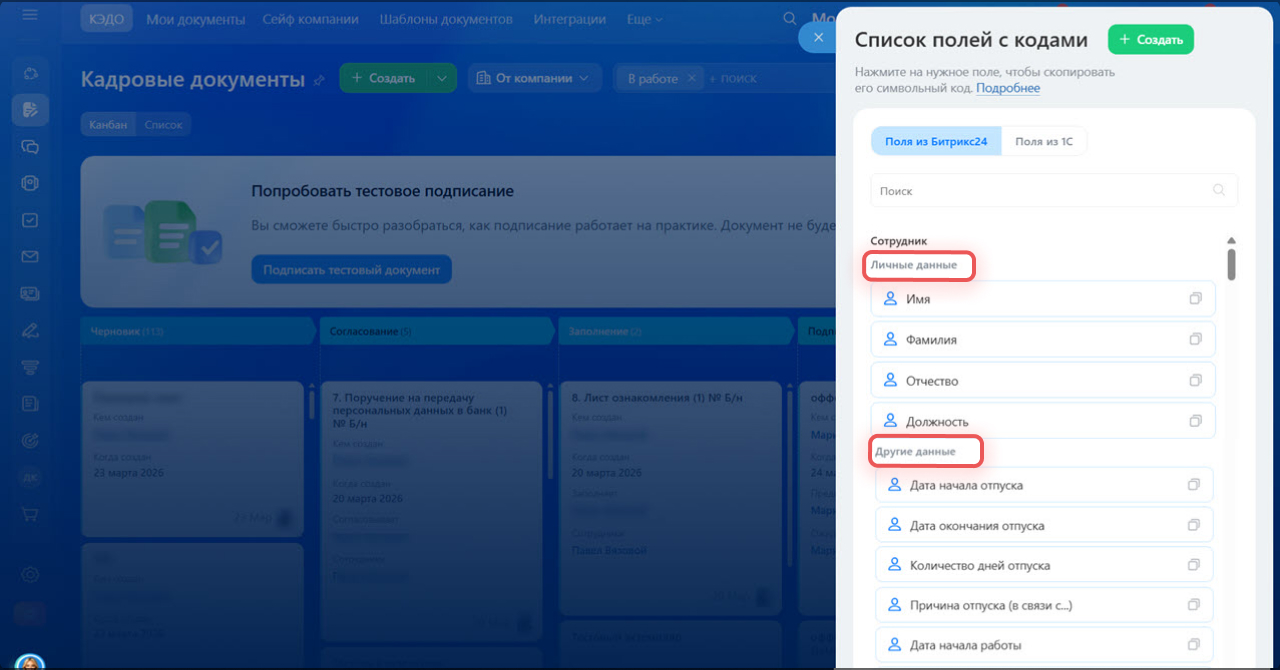Open Сейф компании menu item

click(x=311, y=19)
